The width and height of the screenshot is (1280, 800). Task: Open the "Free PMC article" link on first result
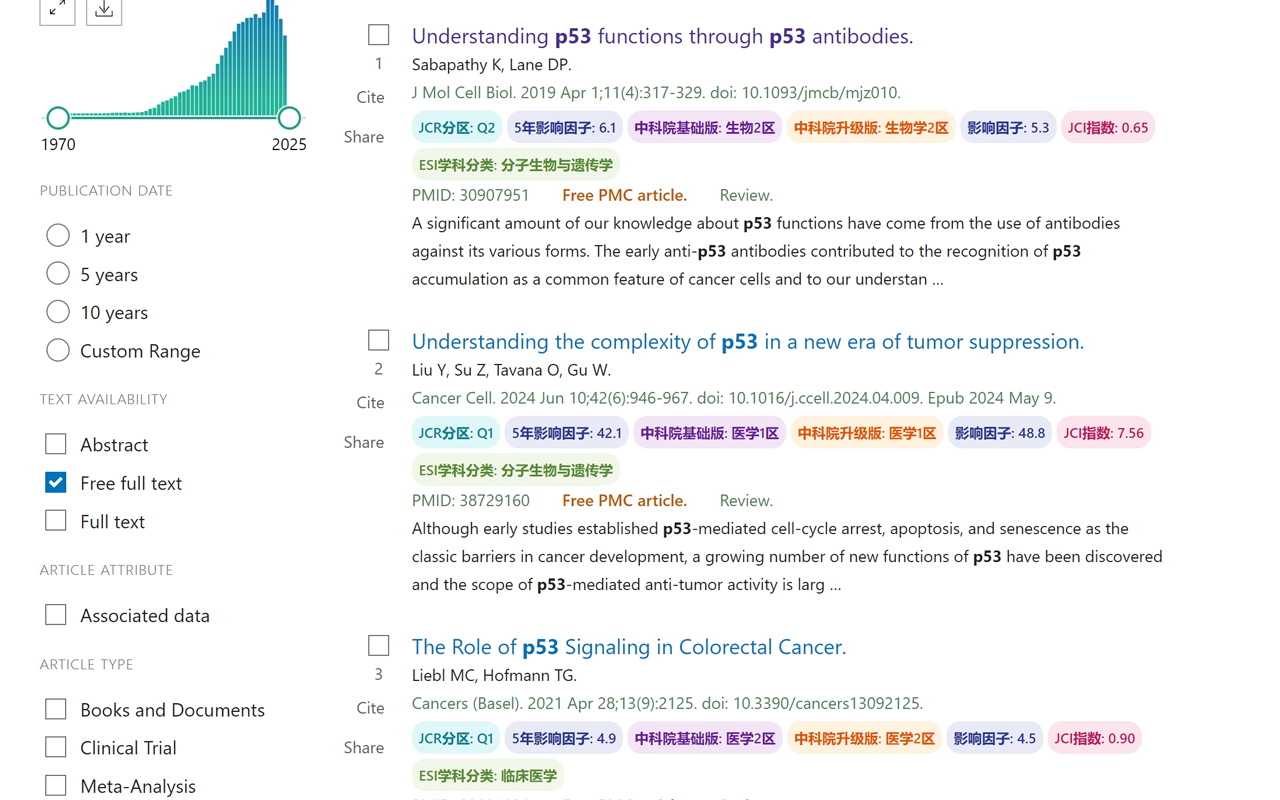624,194
